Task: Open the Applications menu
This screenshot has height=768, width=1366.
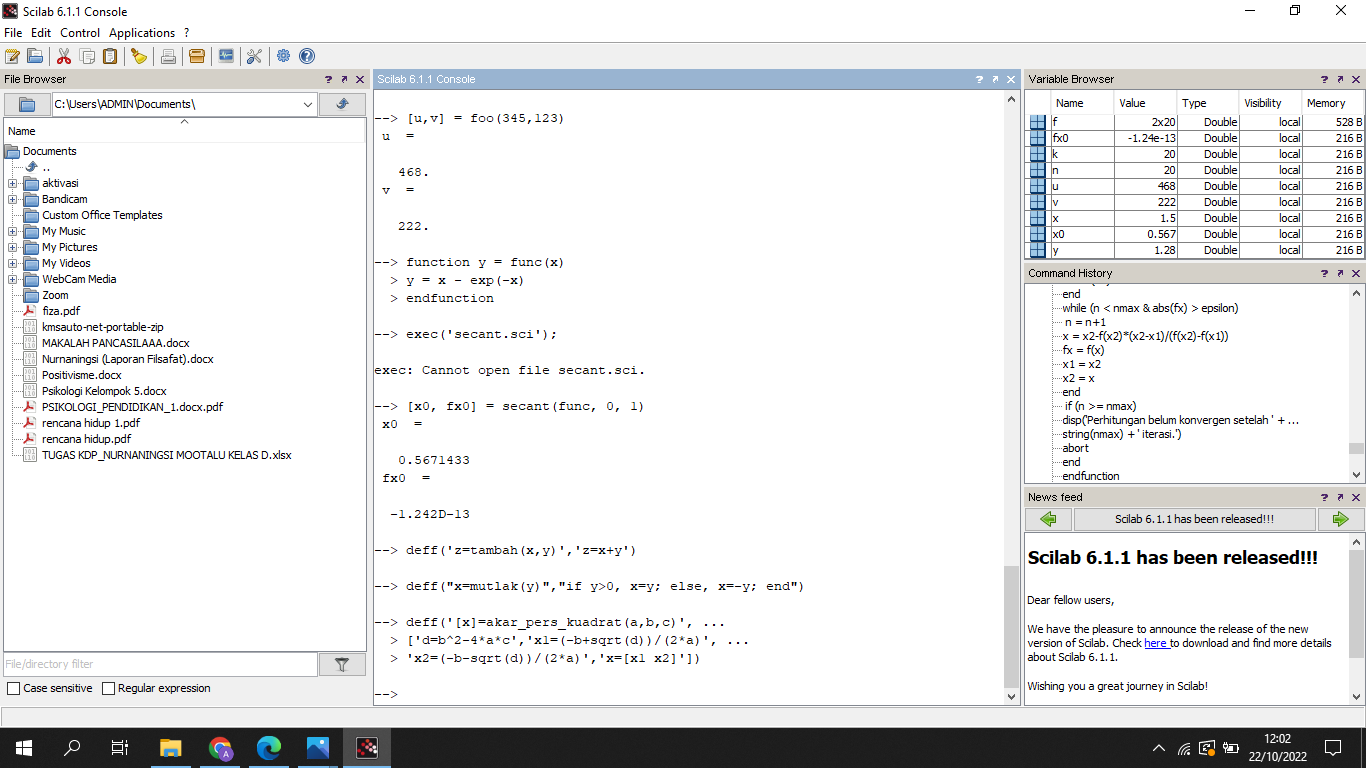Action: [x=142, y=33]
